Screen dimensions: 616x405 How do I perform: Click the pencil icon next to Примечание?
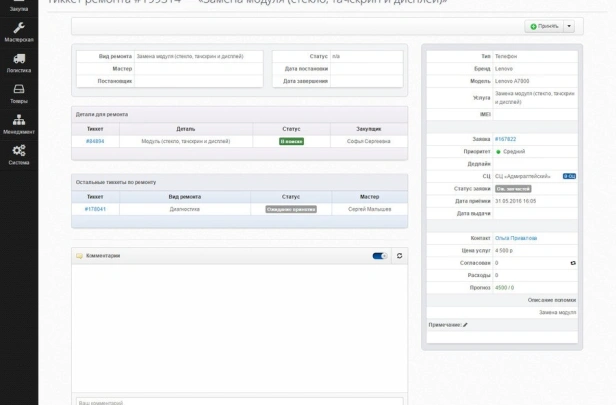pos(465,325)
